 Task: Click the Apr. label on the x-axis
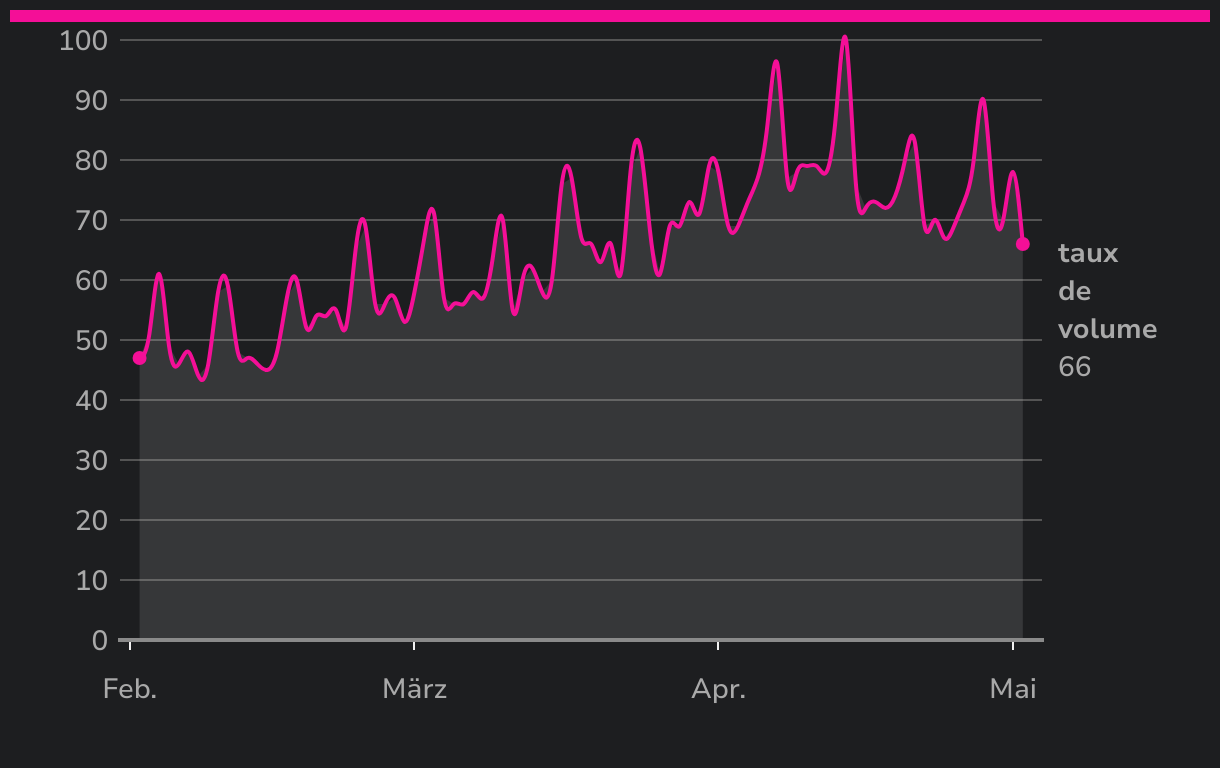click(718, 689)
